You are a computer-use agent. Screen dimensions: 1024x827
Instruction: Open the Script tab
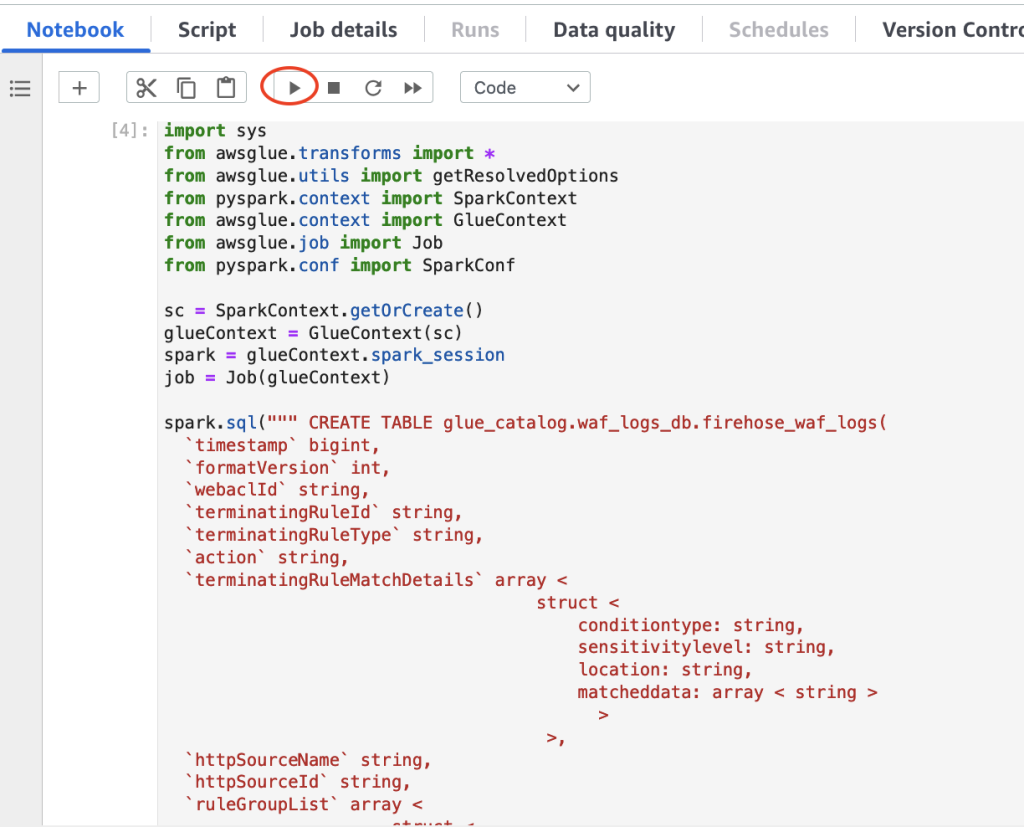207,29
